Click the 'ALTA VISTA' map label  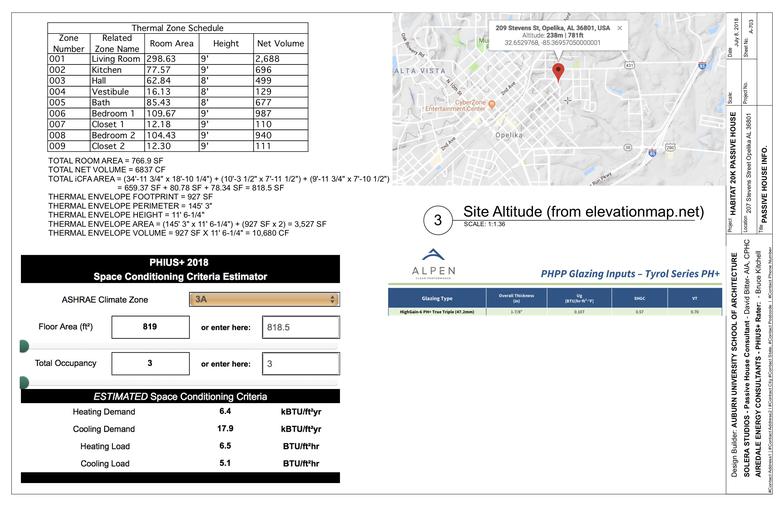click(420, 71)
